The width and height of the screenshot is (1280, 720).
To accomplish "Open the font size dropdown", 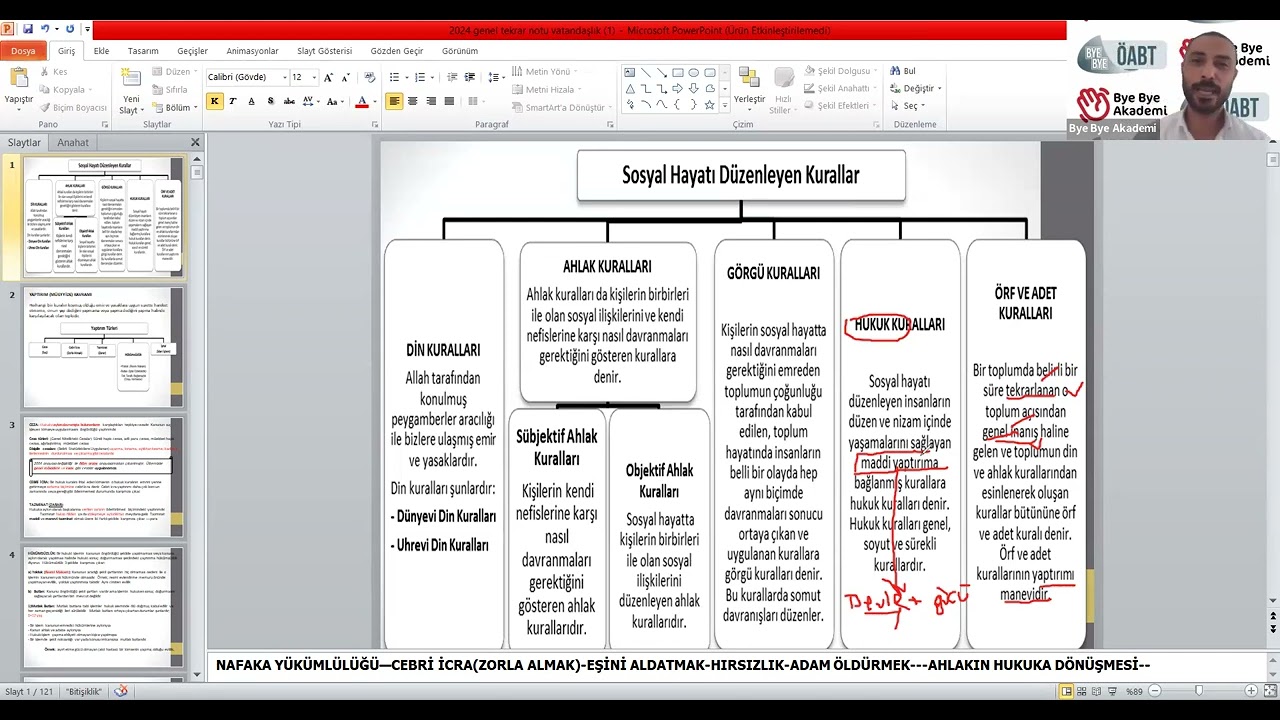I will pos(314,77).
